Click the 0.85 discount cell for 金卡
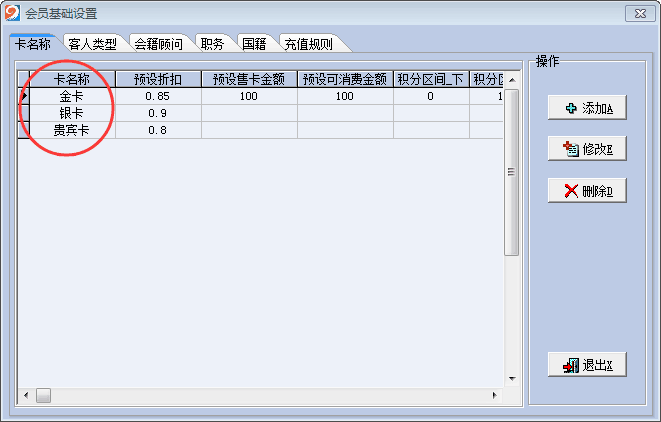The width and height of the screenshot is (661, 422). point(157,97)
